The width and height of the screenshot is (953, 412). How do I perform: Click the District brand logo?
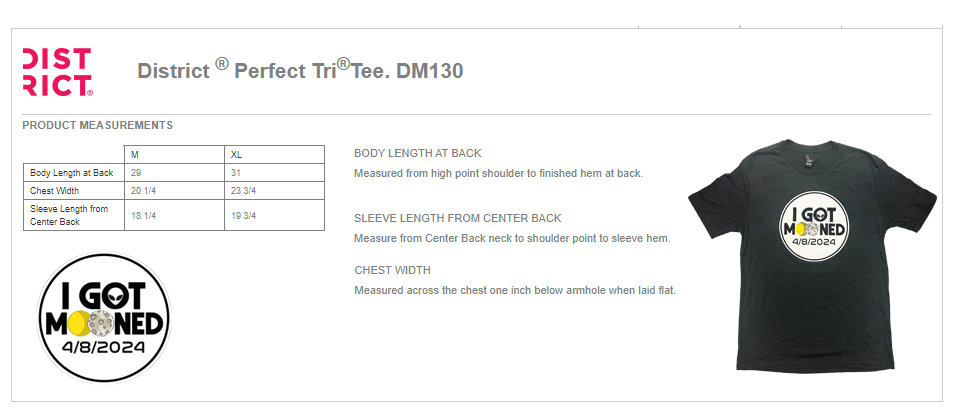pos(58,72)
